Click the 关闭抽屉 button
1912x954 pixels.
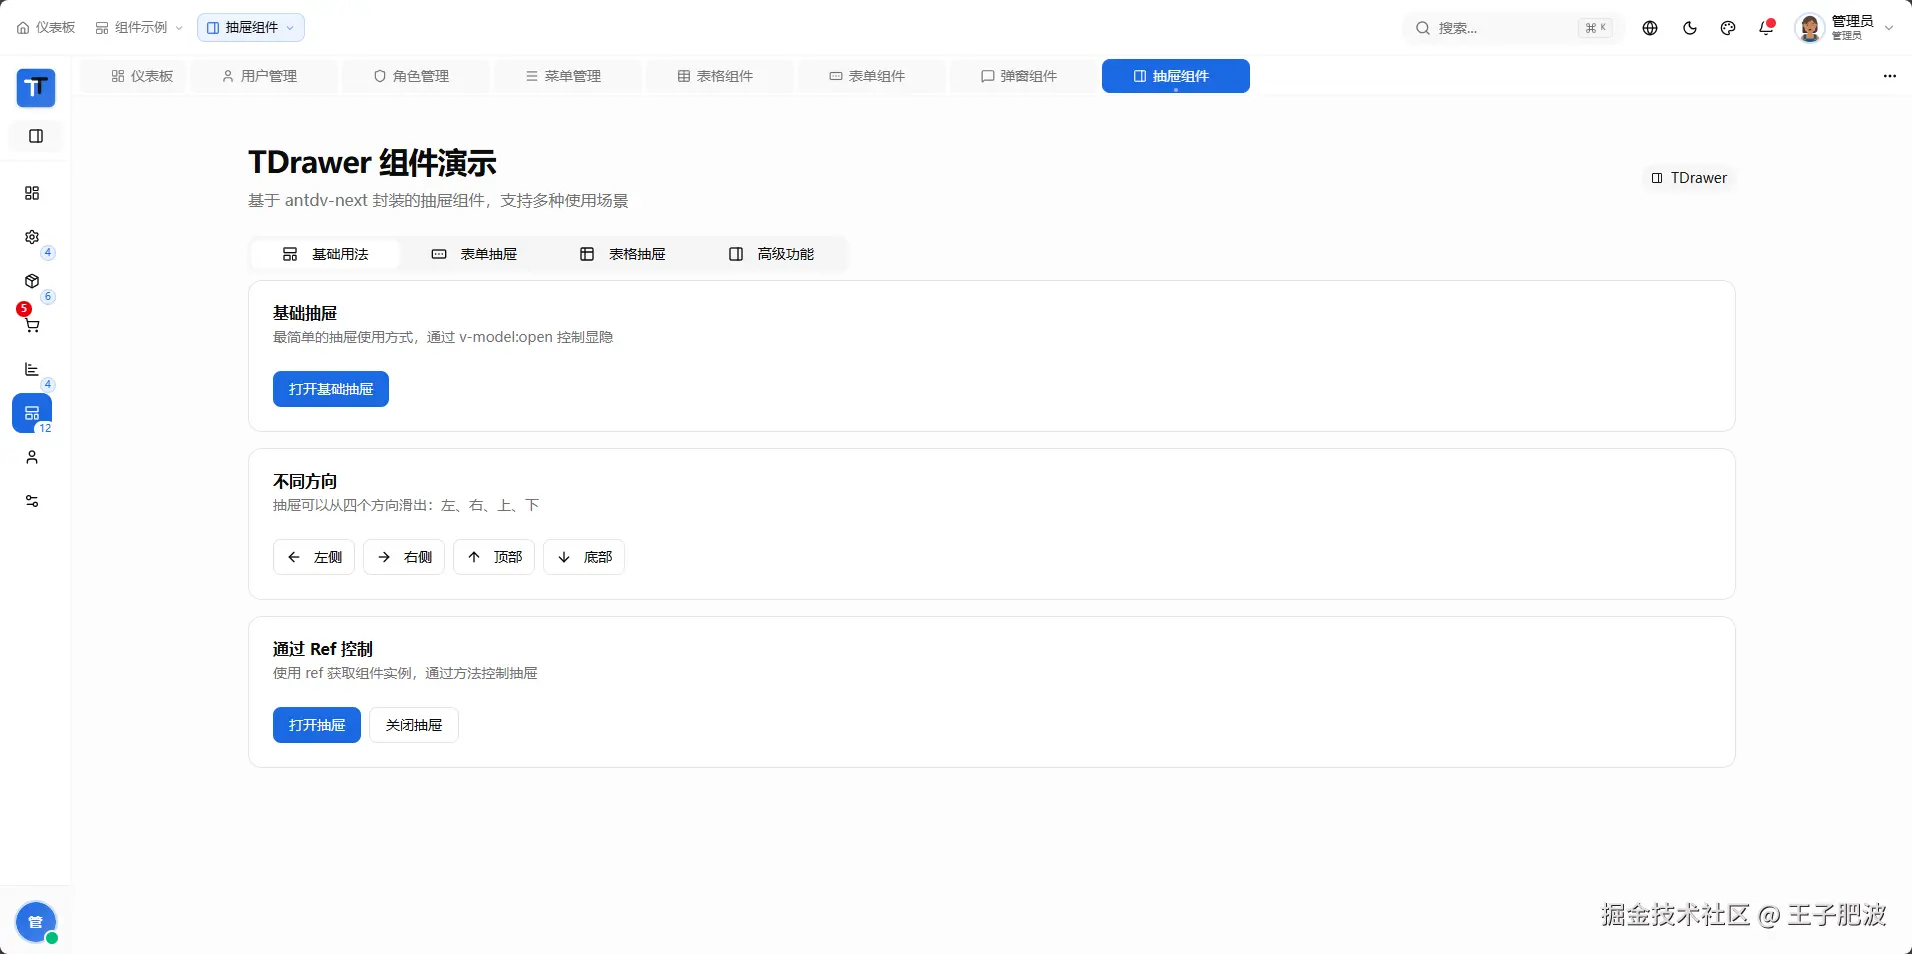(x=414, y=725)
